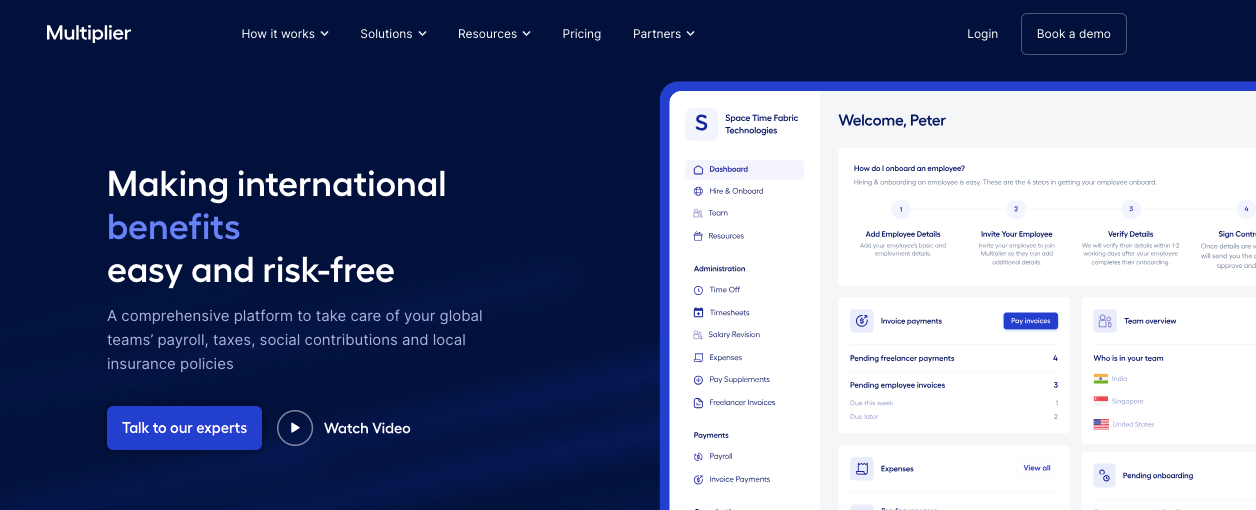Click the Team overview card icon
The image size is (1256, 510).
click(1105, 321)
